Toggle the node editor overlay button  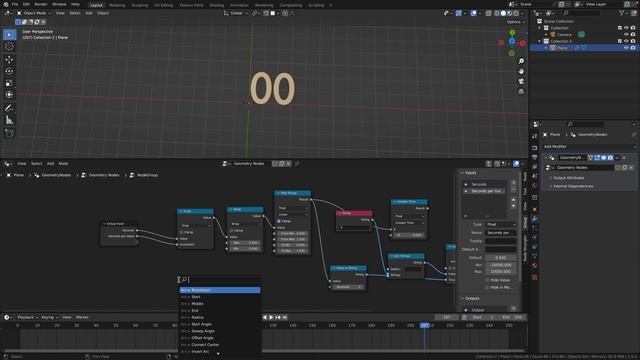516,164
